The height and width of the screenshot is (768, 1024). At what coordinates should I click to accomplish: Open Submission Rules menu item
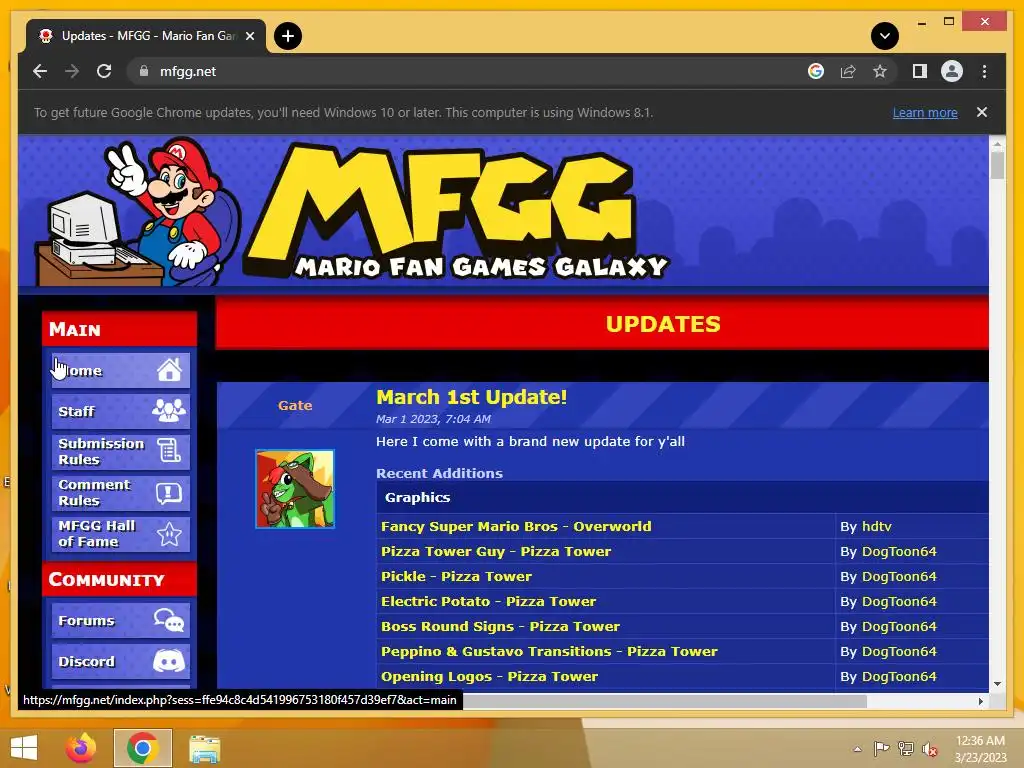121,452
